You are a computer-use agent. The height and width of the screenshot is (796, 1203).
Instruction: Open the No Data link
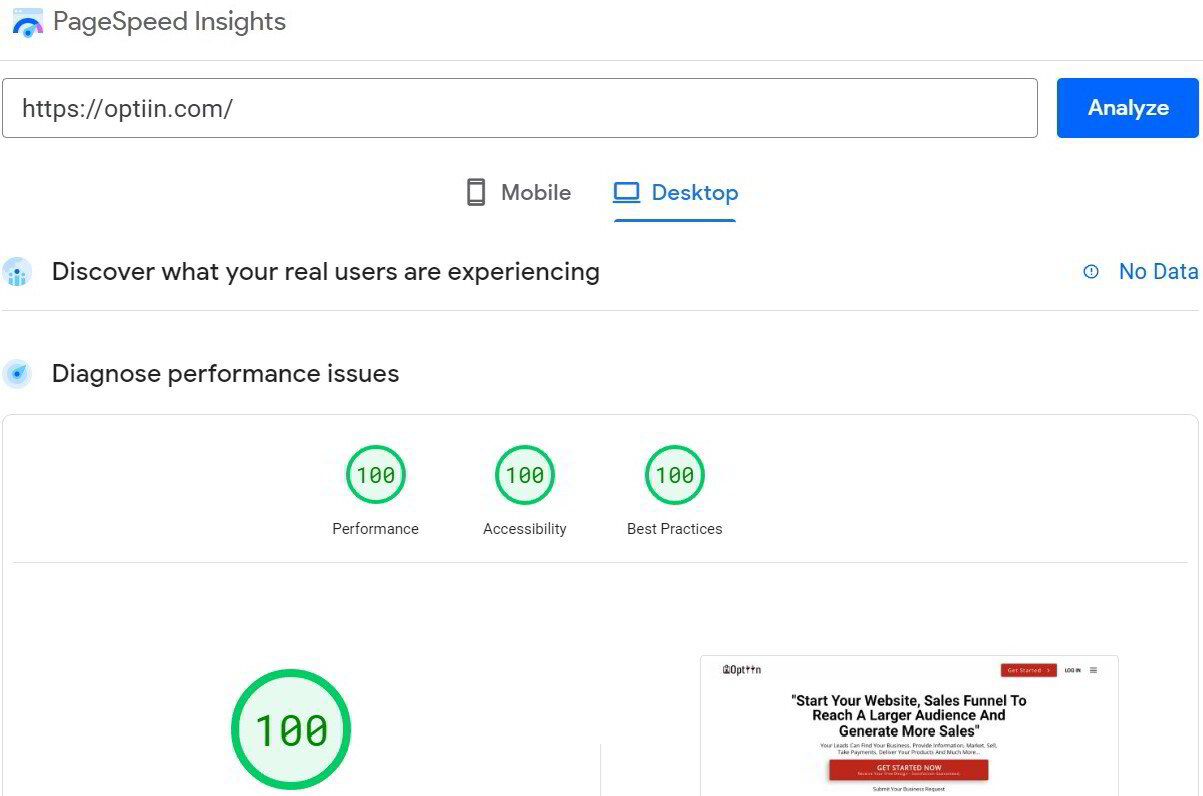pos(1158,271)
